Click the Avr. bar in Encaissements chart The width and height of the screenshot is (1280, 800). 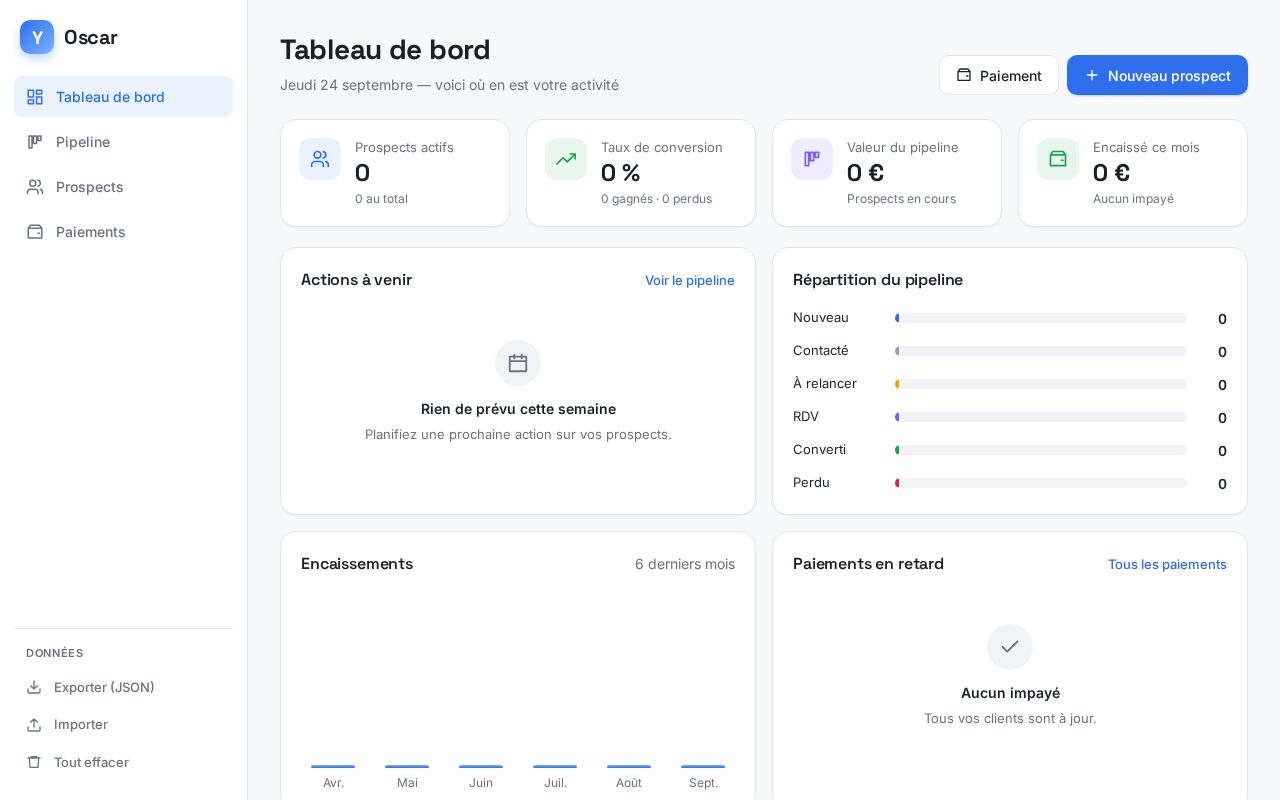(333, 767)
